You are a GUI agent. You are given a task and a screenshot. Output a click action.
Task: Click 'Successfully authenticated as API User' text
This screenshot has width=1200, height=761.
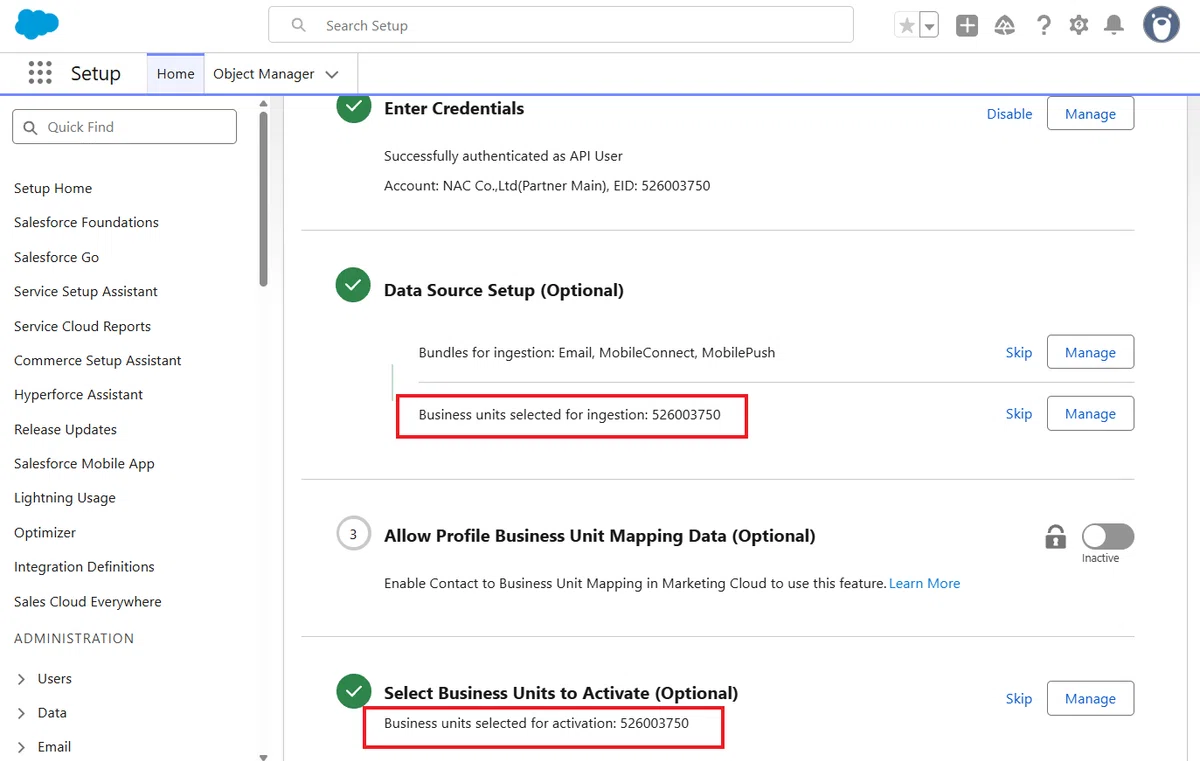click(x=503, y=156)
